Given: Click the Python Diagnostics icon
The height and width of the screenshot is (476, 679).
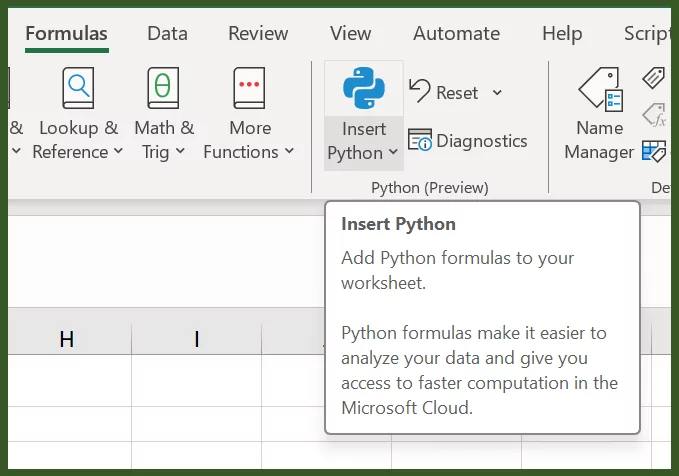Looking at the screenshot, I should [x=420, y=141].
